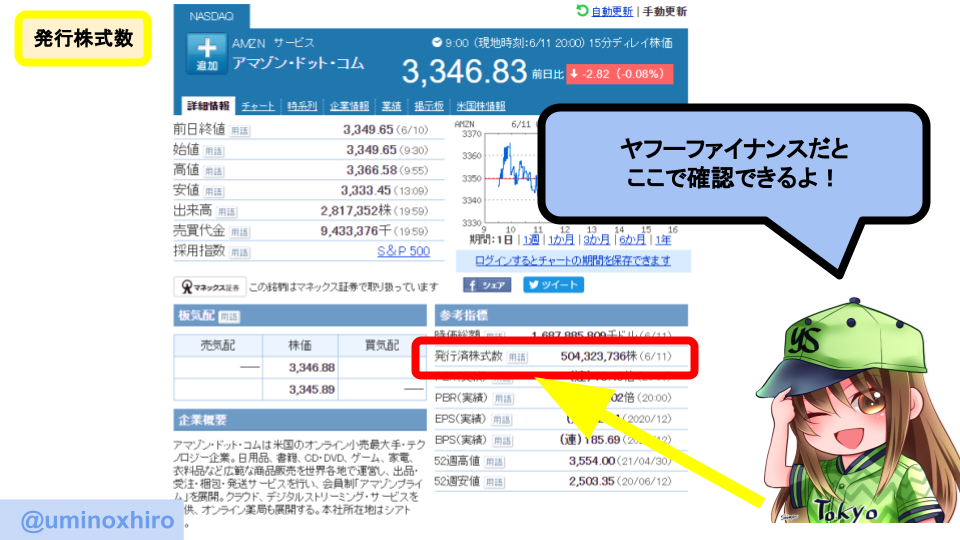Open the 自動更新 link
This screenshot has width=960, height=540.
pyautogui.click(x=612, y=12)
